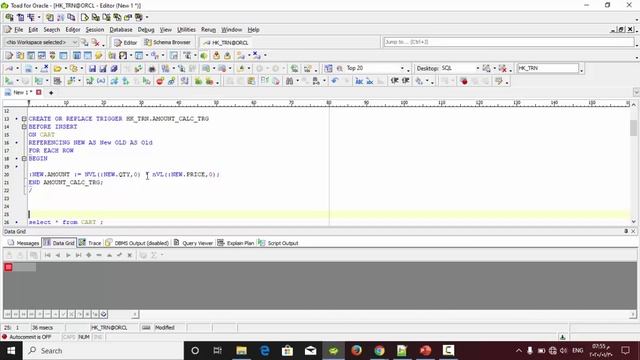Image resolution: width=640 pixels, height=360 pixels.
Task: Click the red debug breakpoint icon
Action: (x=464, y=81)
